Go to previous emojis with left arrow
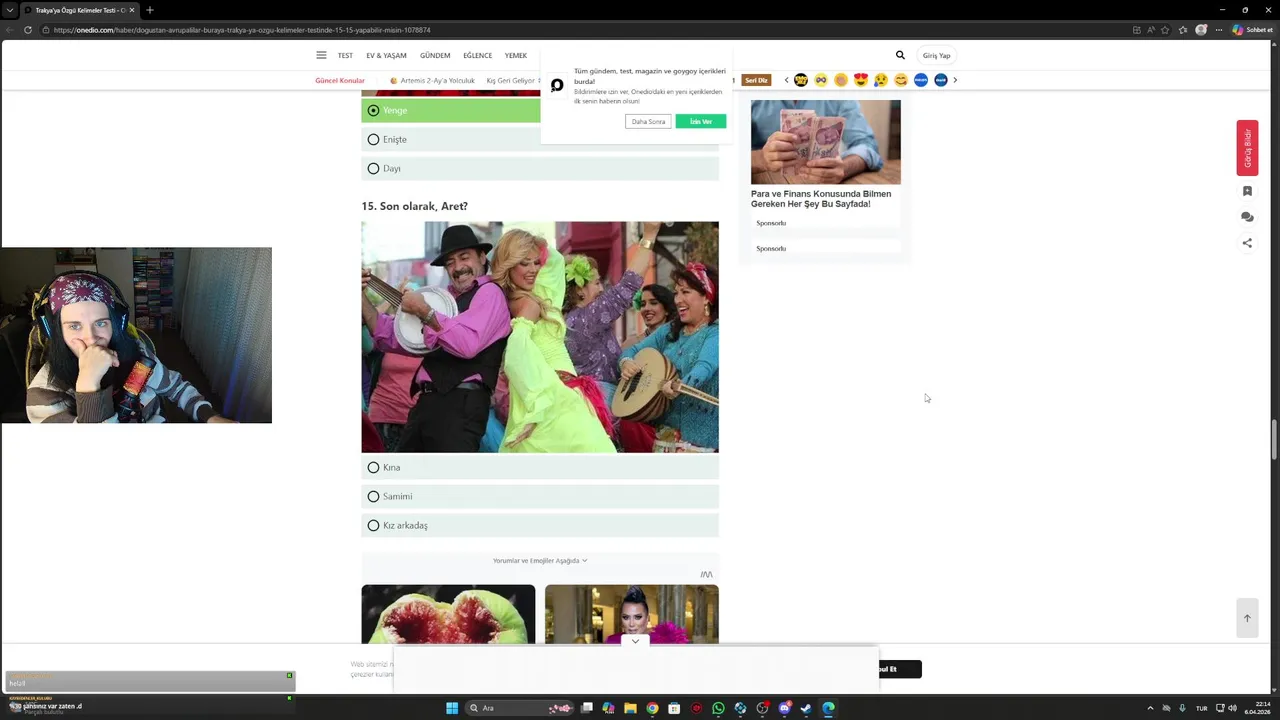1280x720 pixels. pos(786,80)
